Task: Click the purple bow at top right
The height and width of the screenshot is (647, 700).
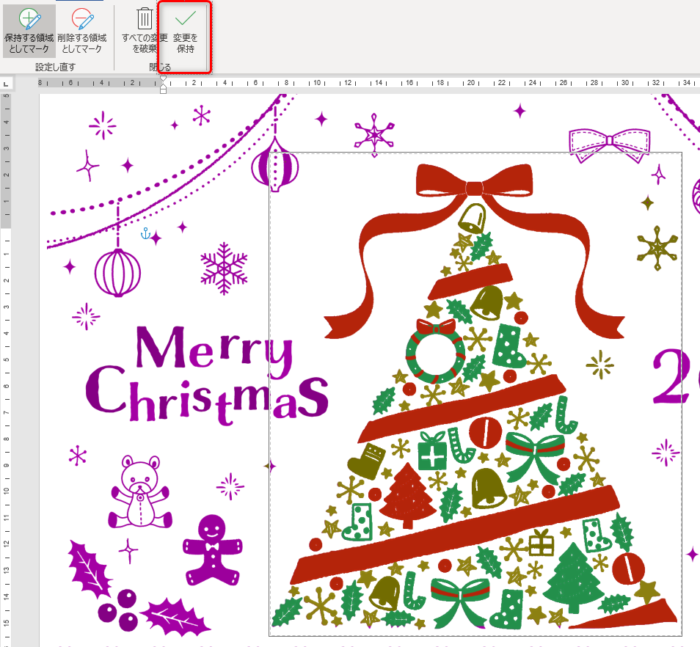Action: (x=608, y=144)
